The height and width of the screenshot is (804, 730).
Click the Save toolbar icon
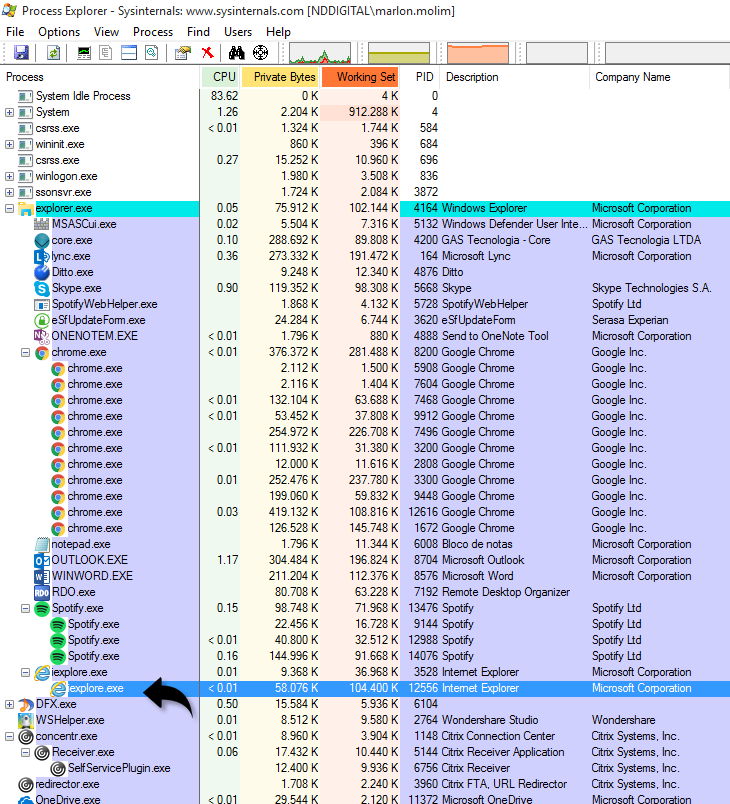22,52
